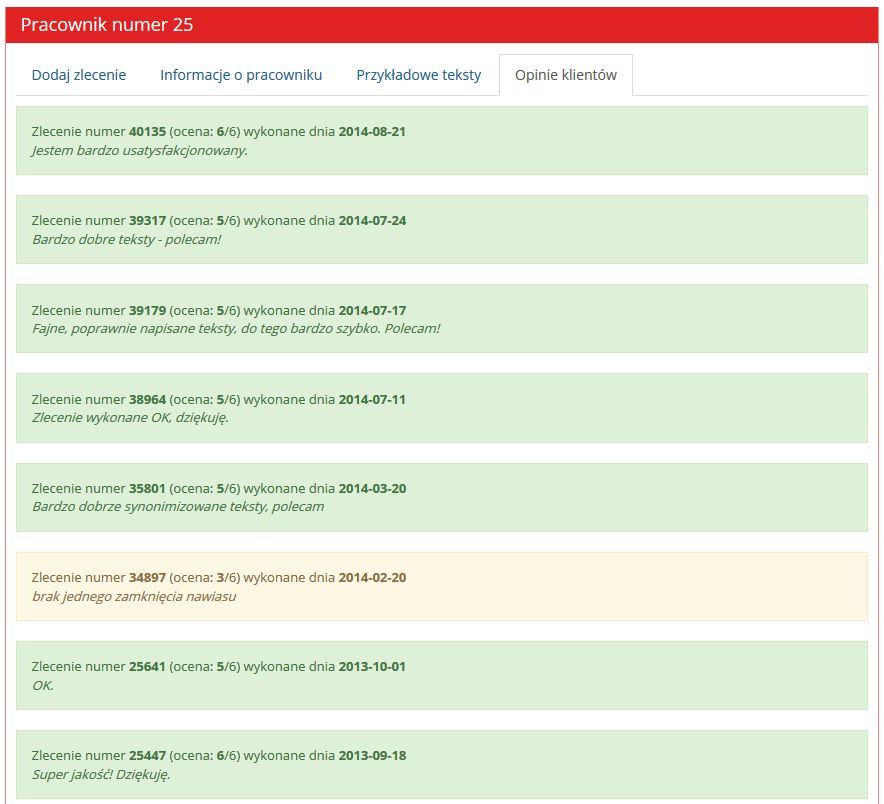Image resolution: width=884 pixels, height=804 pixels.
Task: Click comment 'Zlecenie wykonane OK, dziękuję.'
Action: tap(130, 418)
